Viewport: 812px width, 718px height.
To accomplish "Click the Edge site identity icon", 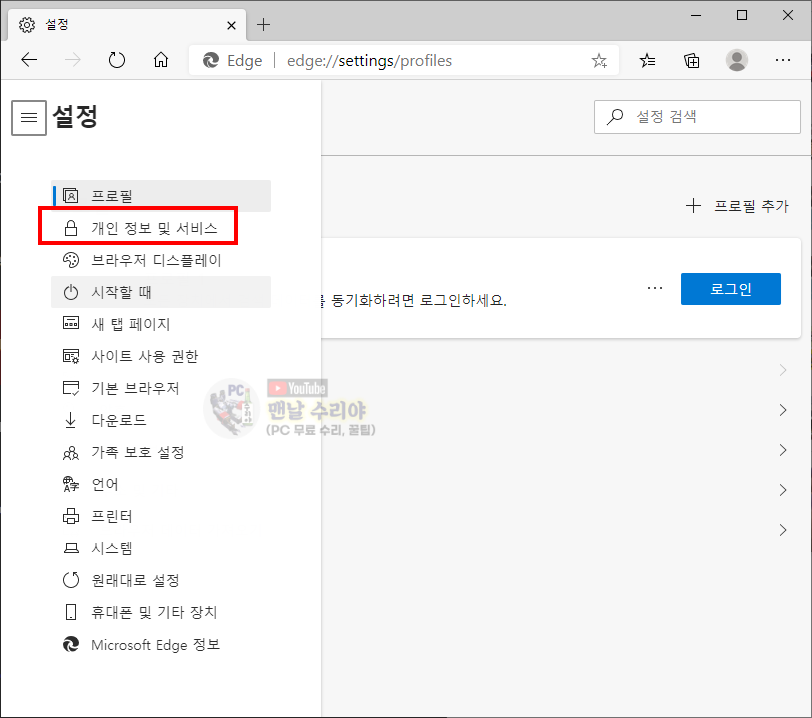I will (211, 61).
